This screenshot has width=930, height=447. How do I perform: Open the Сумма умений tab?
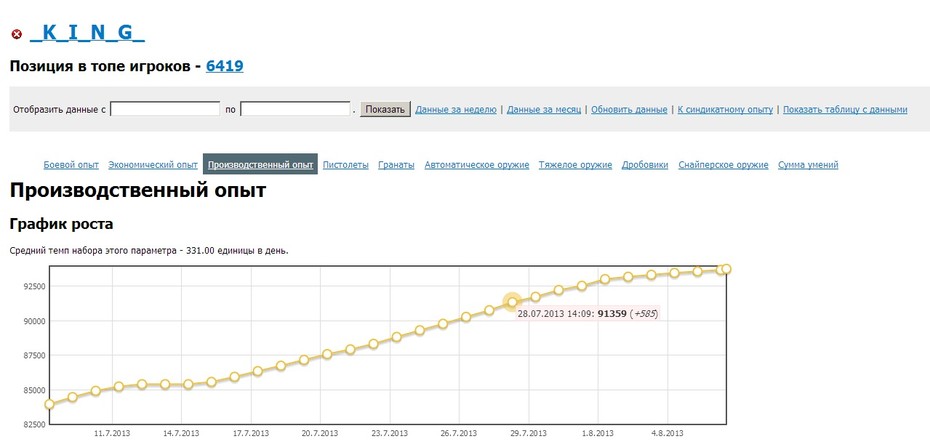click(x=808, y=165)
